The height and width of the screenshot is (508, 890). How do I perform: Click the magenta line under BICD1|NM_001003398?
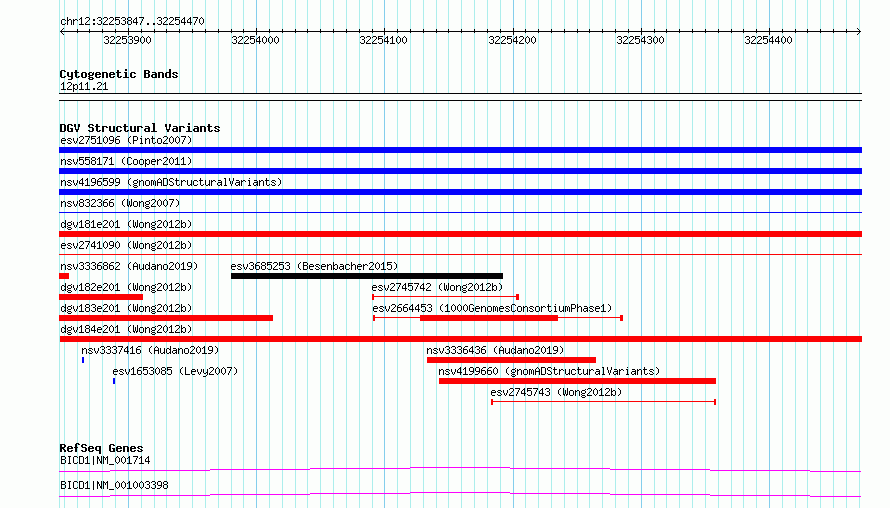[x=460, y=494]
